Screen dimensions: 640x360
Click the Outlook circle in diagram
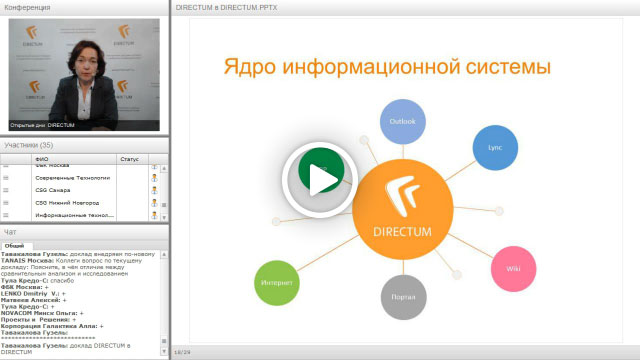coord(402,122)
